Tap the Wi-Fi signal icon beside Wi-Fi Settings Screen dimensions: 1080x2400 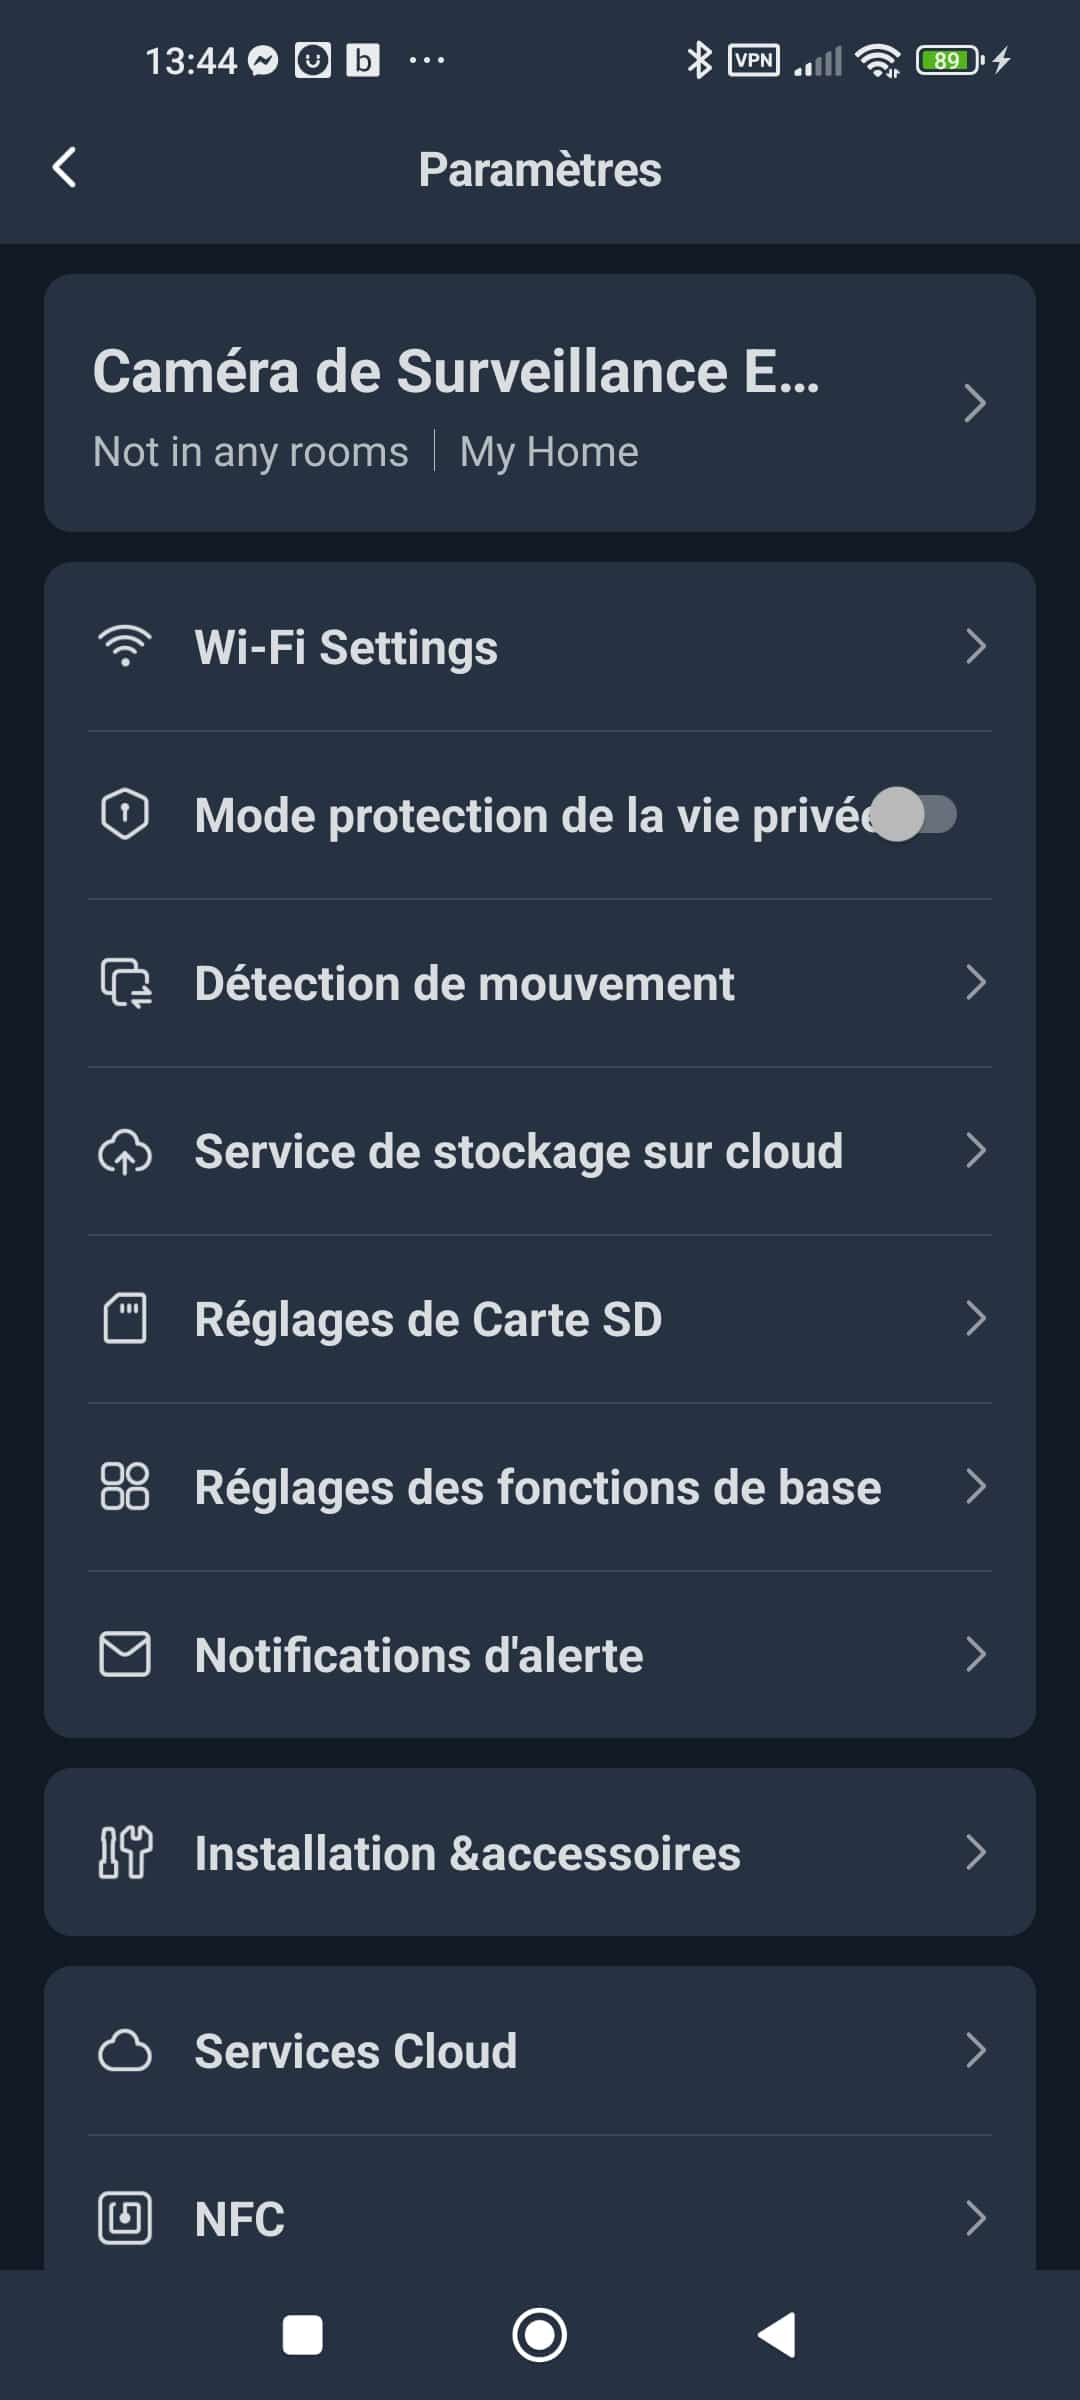coord(125,646)
